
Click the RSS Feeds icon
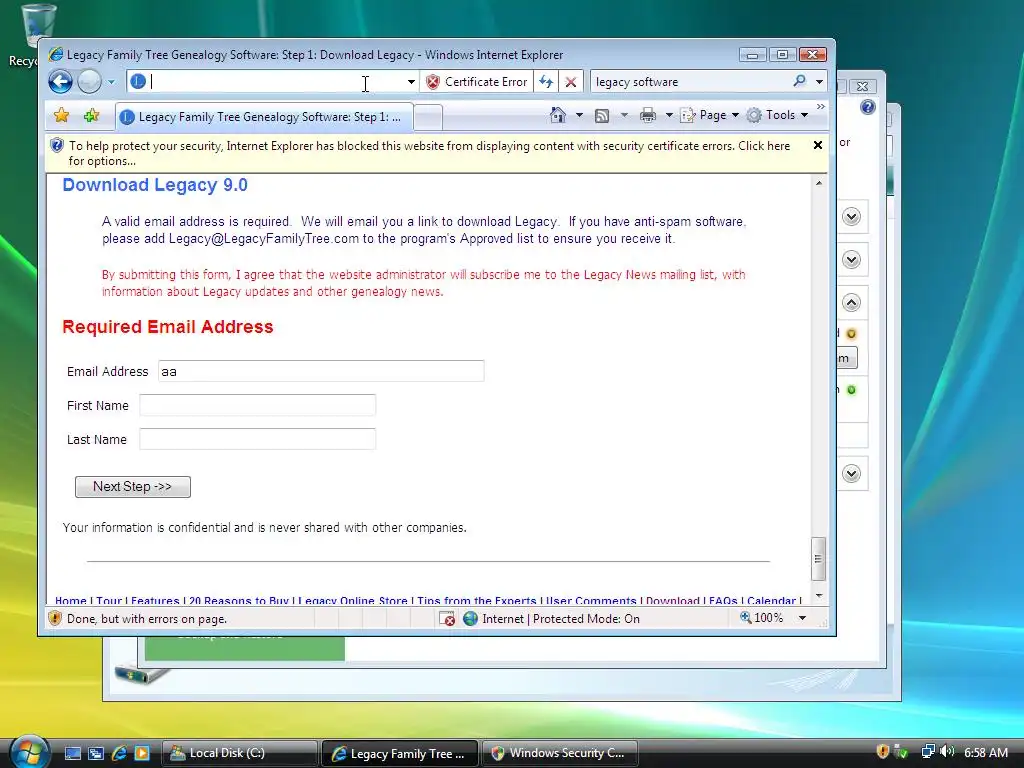point(602,116)
